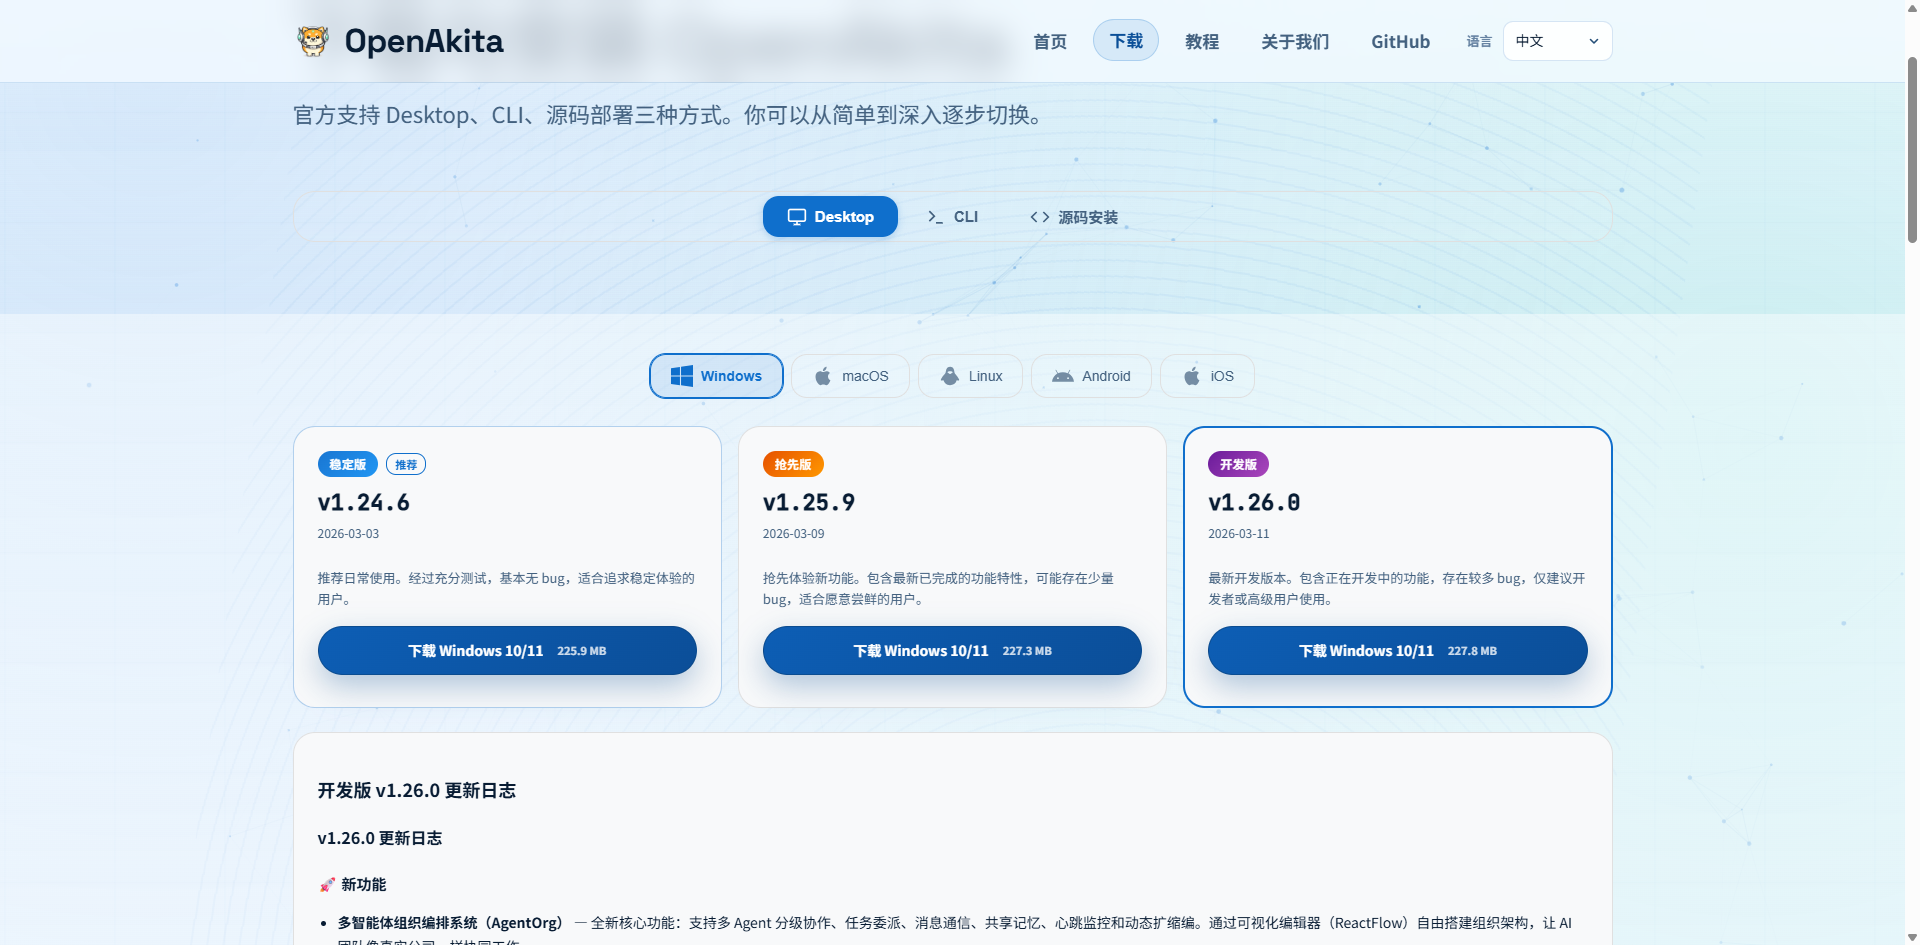Select the macOS platform tab

click(x=850, y=376)
